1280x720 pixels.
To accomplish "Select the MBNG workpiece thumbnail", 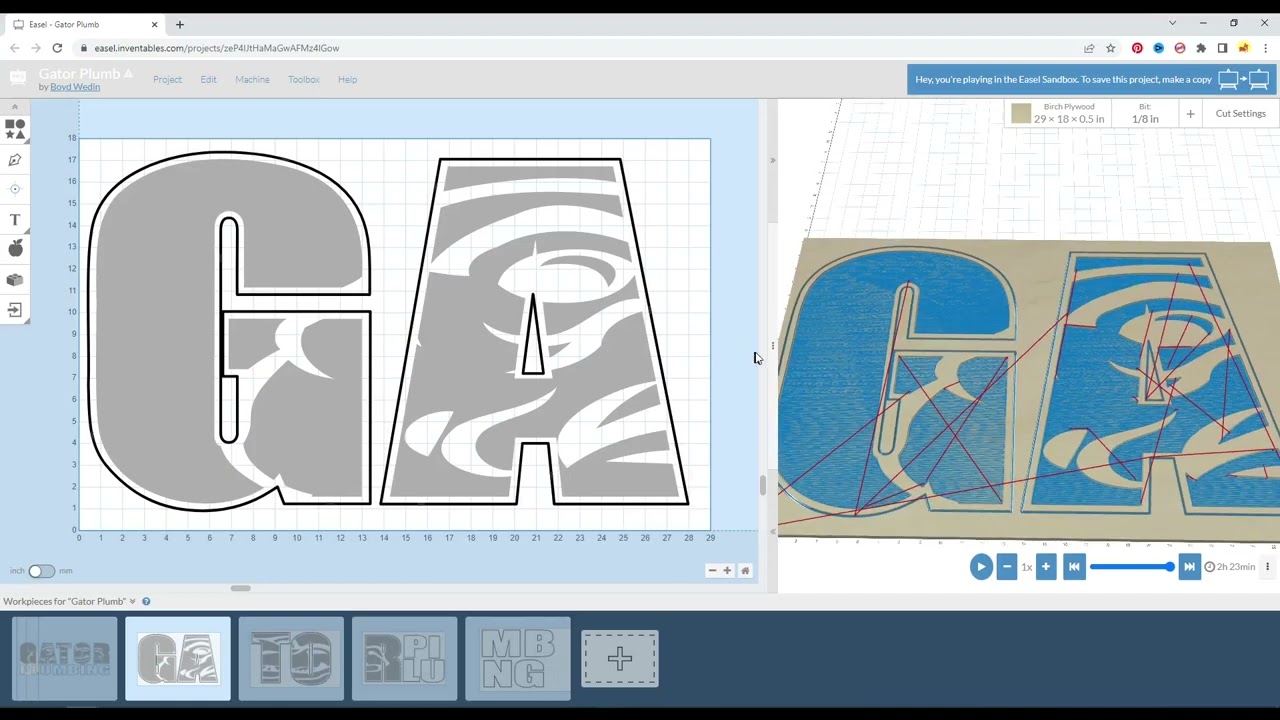I will 518,659.
